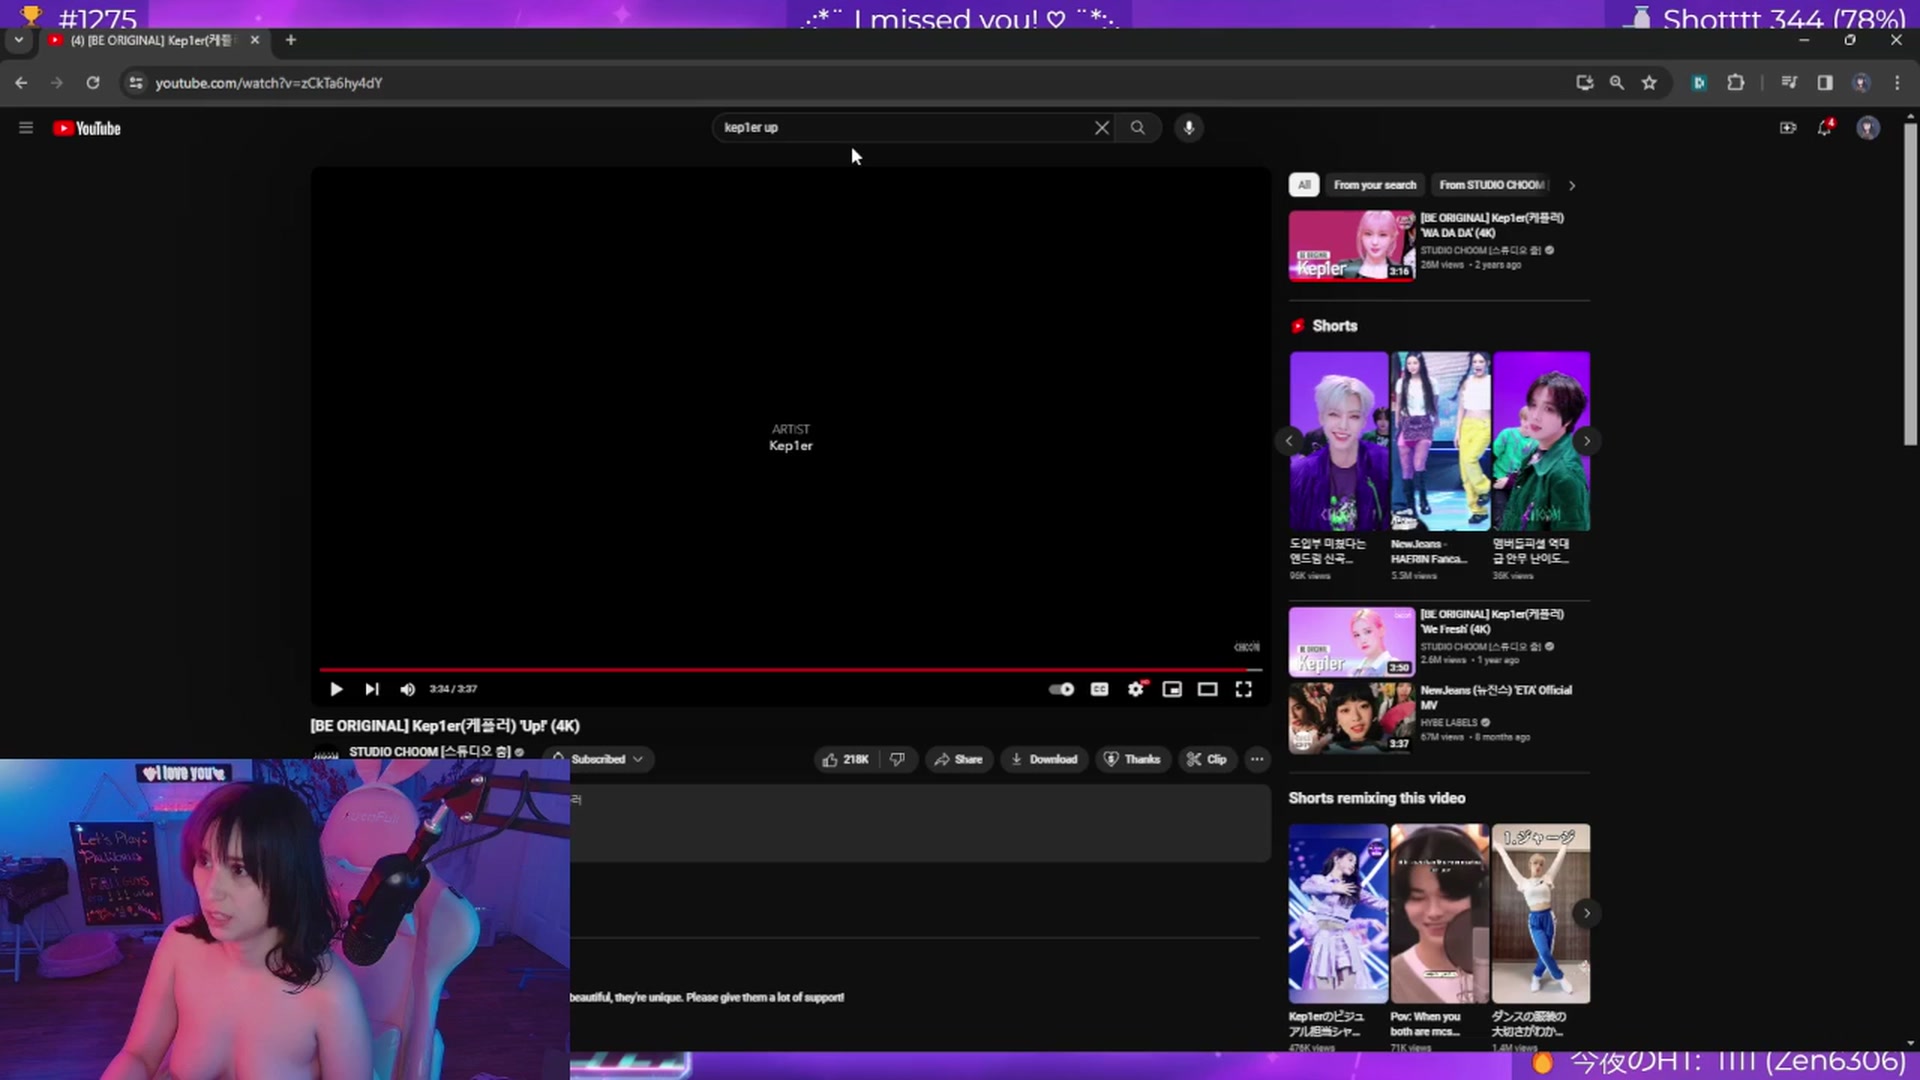Open Chrome extensions puzzle icon
1920x1080 pixels.
(1735, 83)
